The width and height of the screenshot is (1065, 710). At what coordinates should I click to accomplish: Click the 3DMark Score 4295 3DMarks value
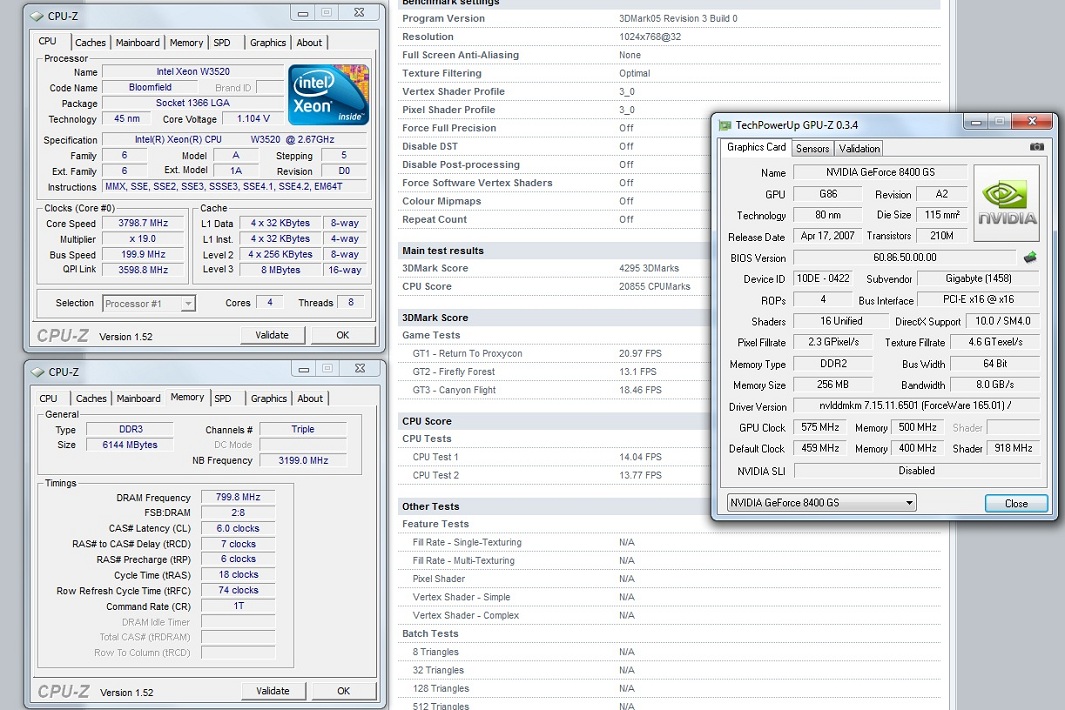649,268
